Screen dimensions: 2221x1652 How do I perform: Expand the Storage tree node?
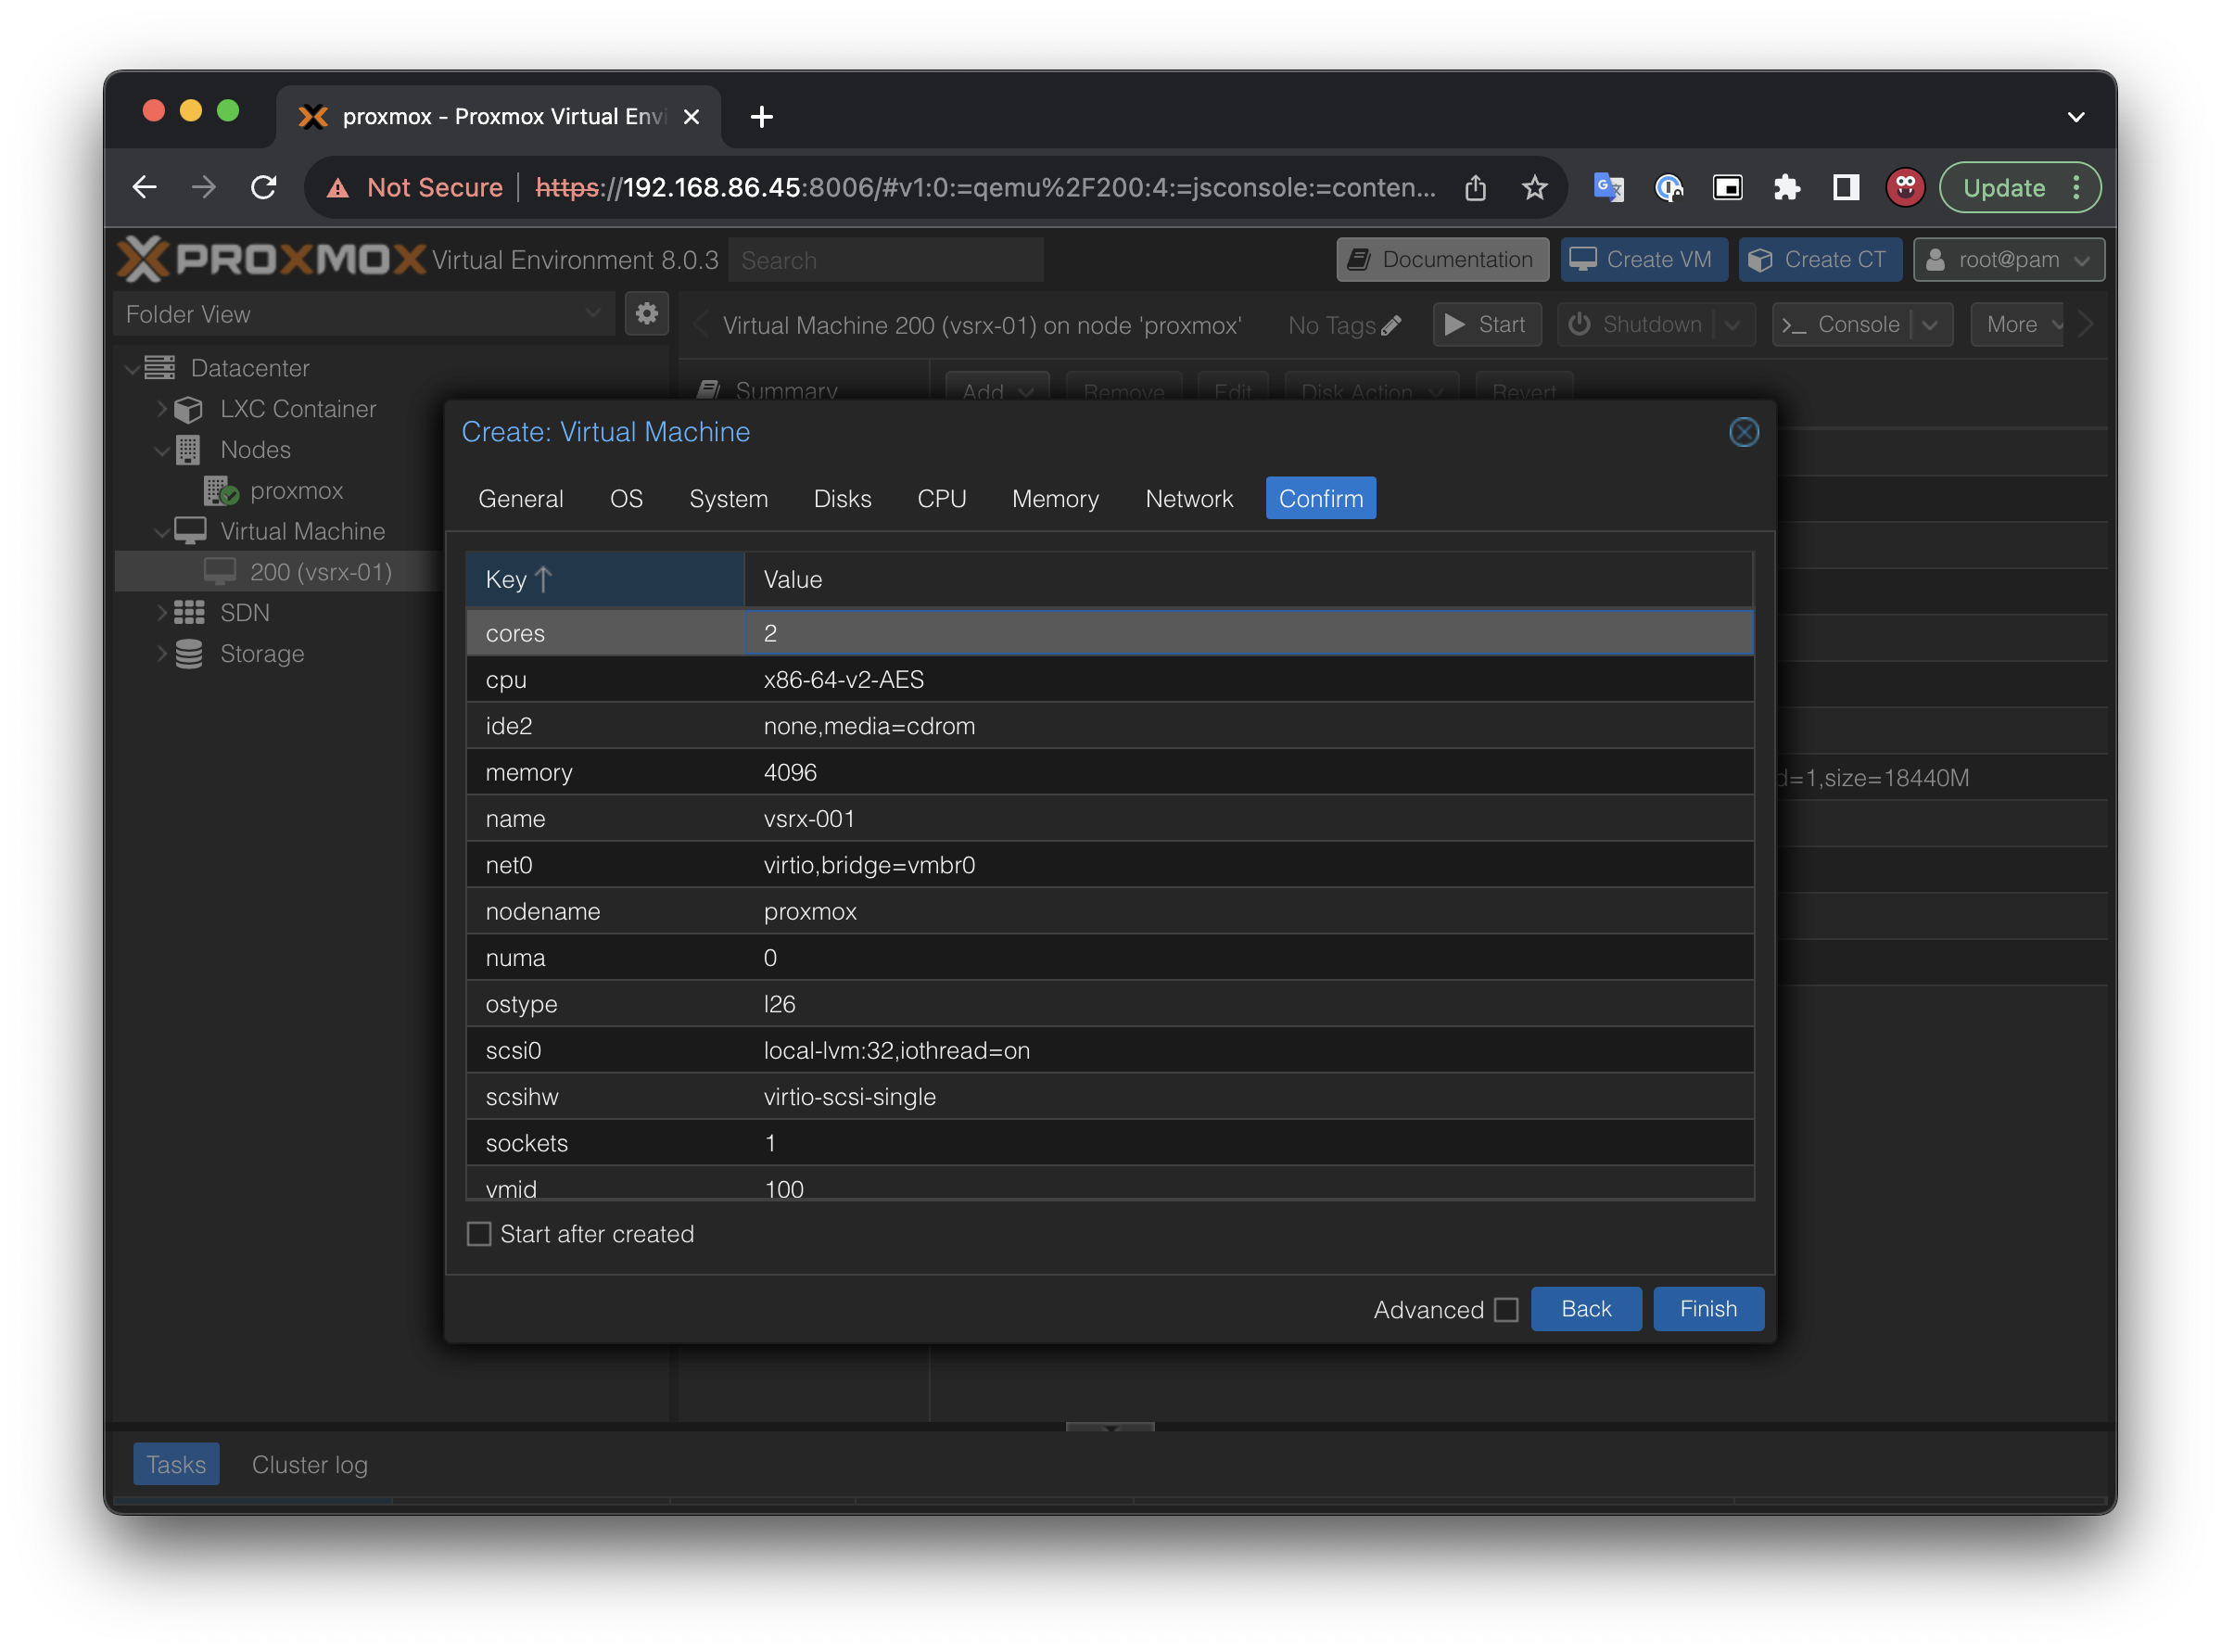click(x=162, y=654)
